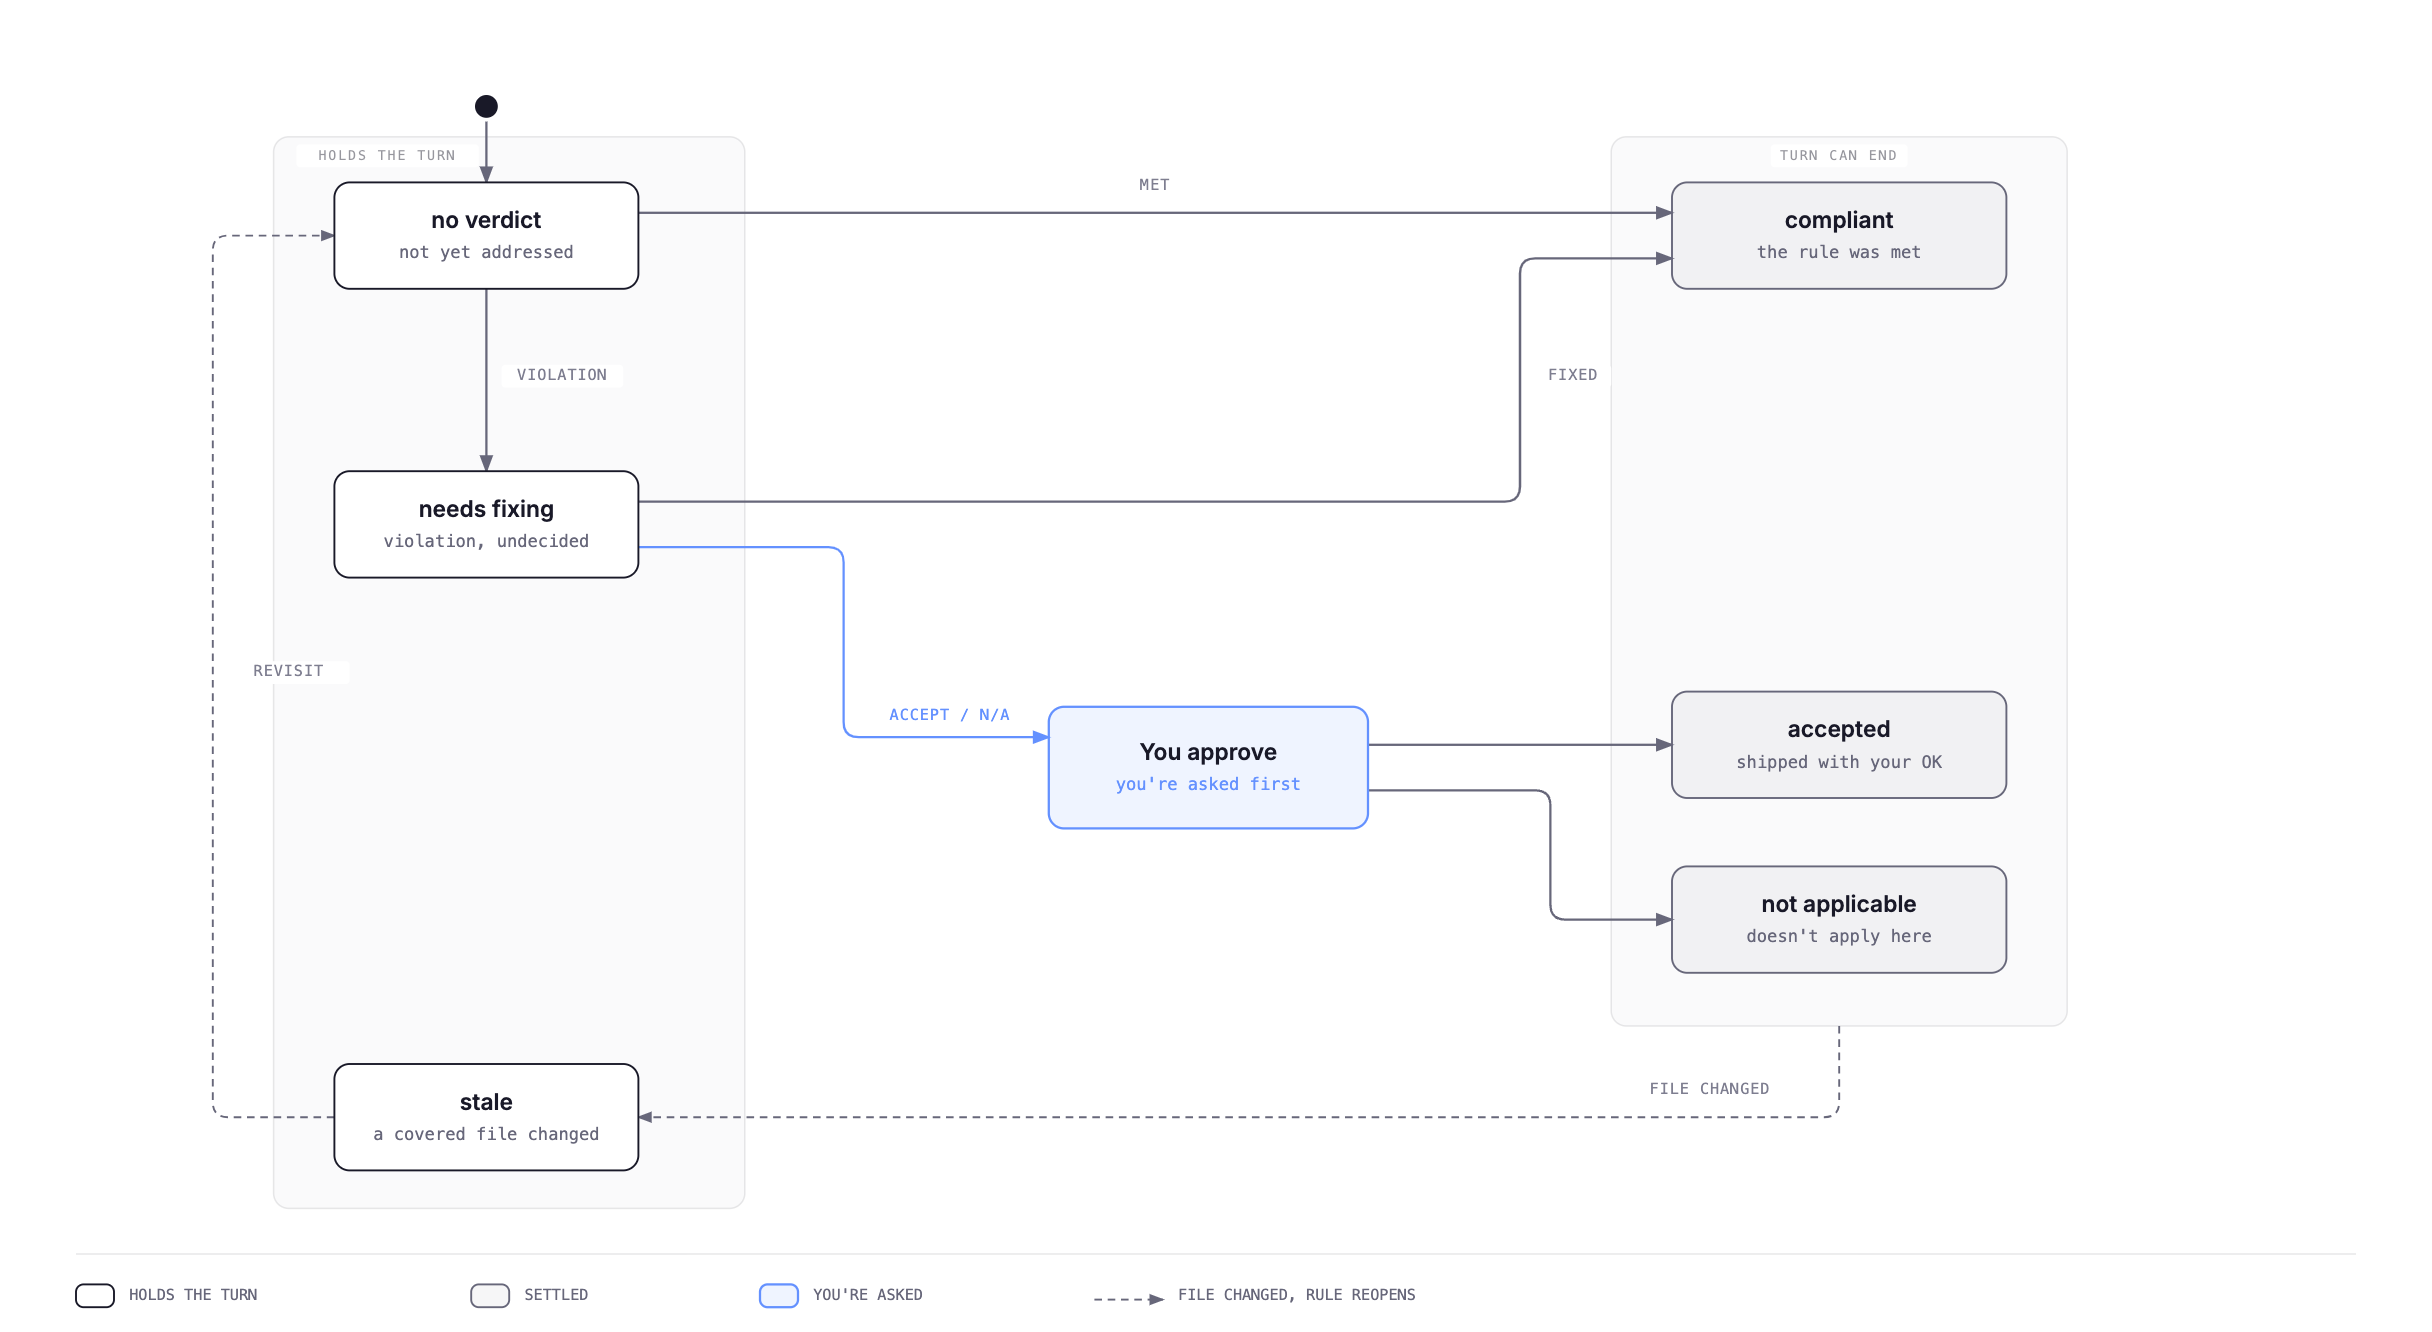Click the 'stale' state box
This screenshot has width=2432, height=1332.
(x=486, y=1117)
